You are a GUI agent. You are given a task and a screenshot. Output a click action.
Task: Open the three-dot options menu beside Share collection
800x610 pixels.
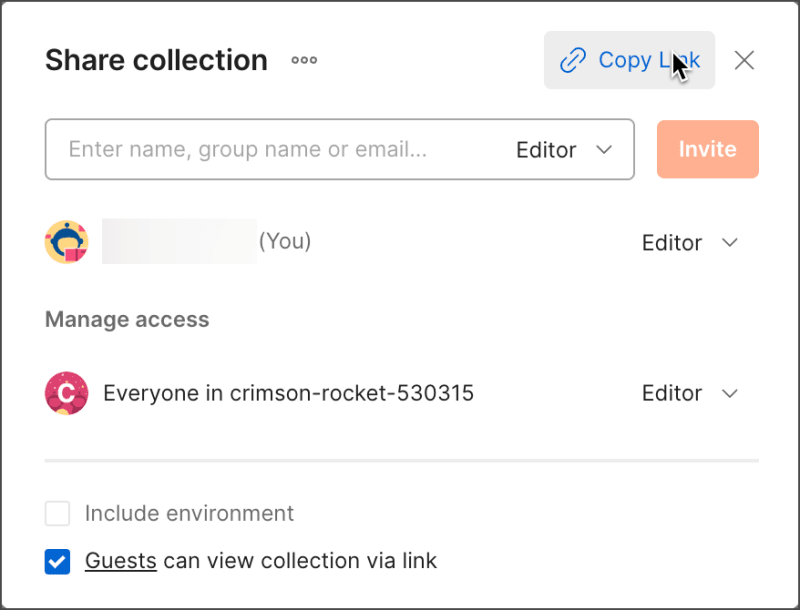[x=303, y=60]
